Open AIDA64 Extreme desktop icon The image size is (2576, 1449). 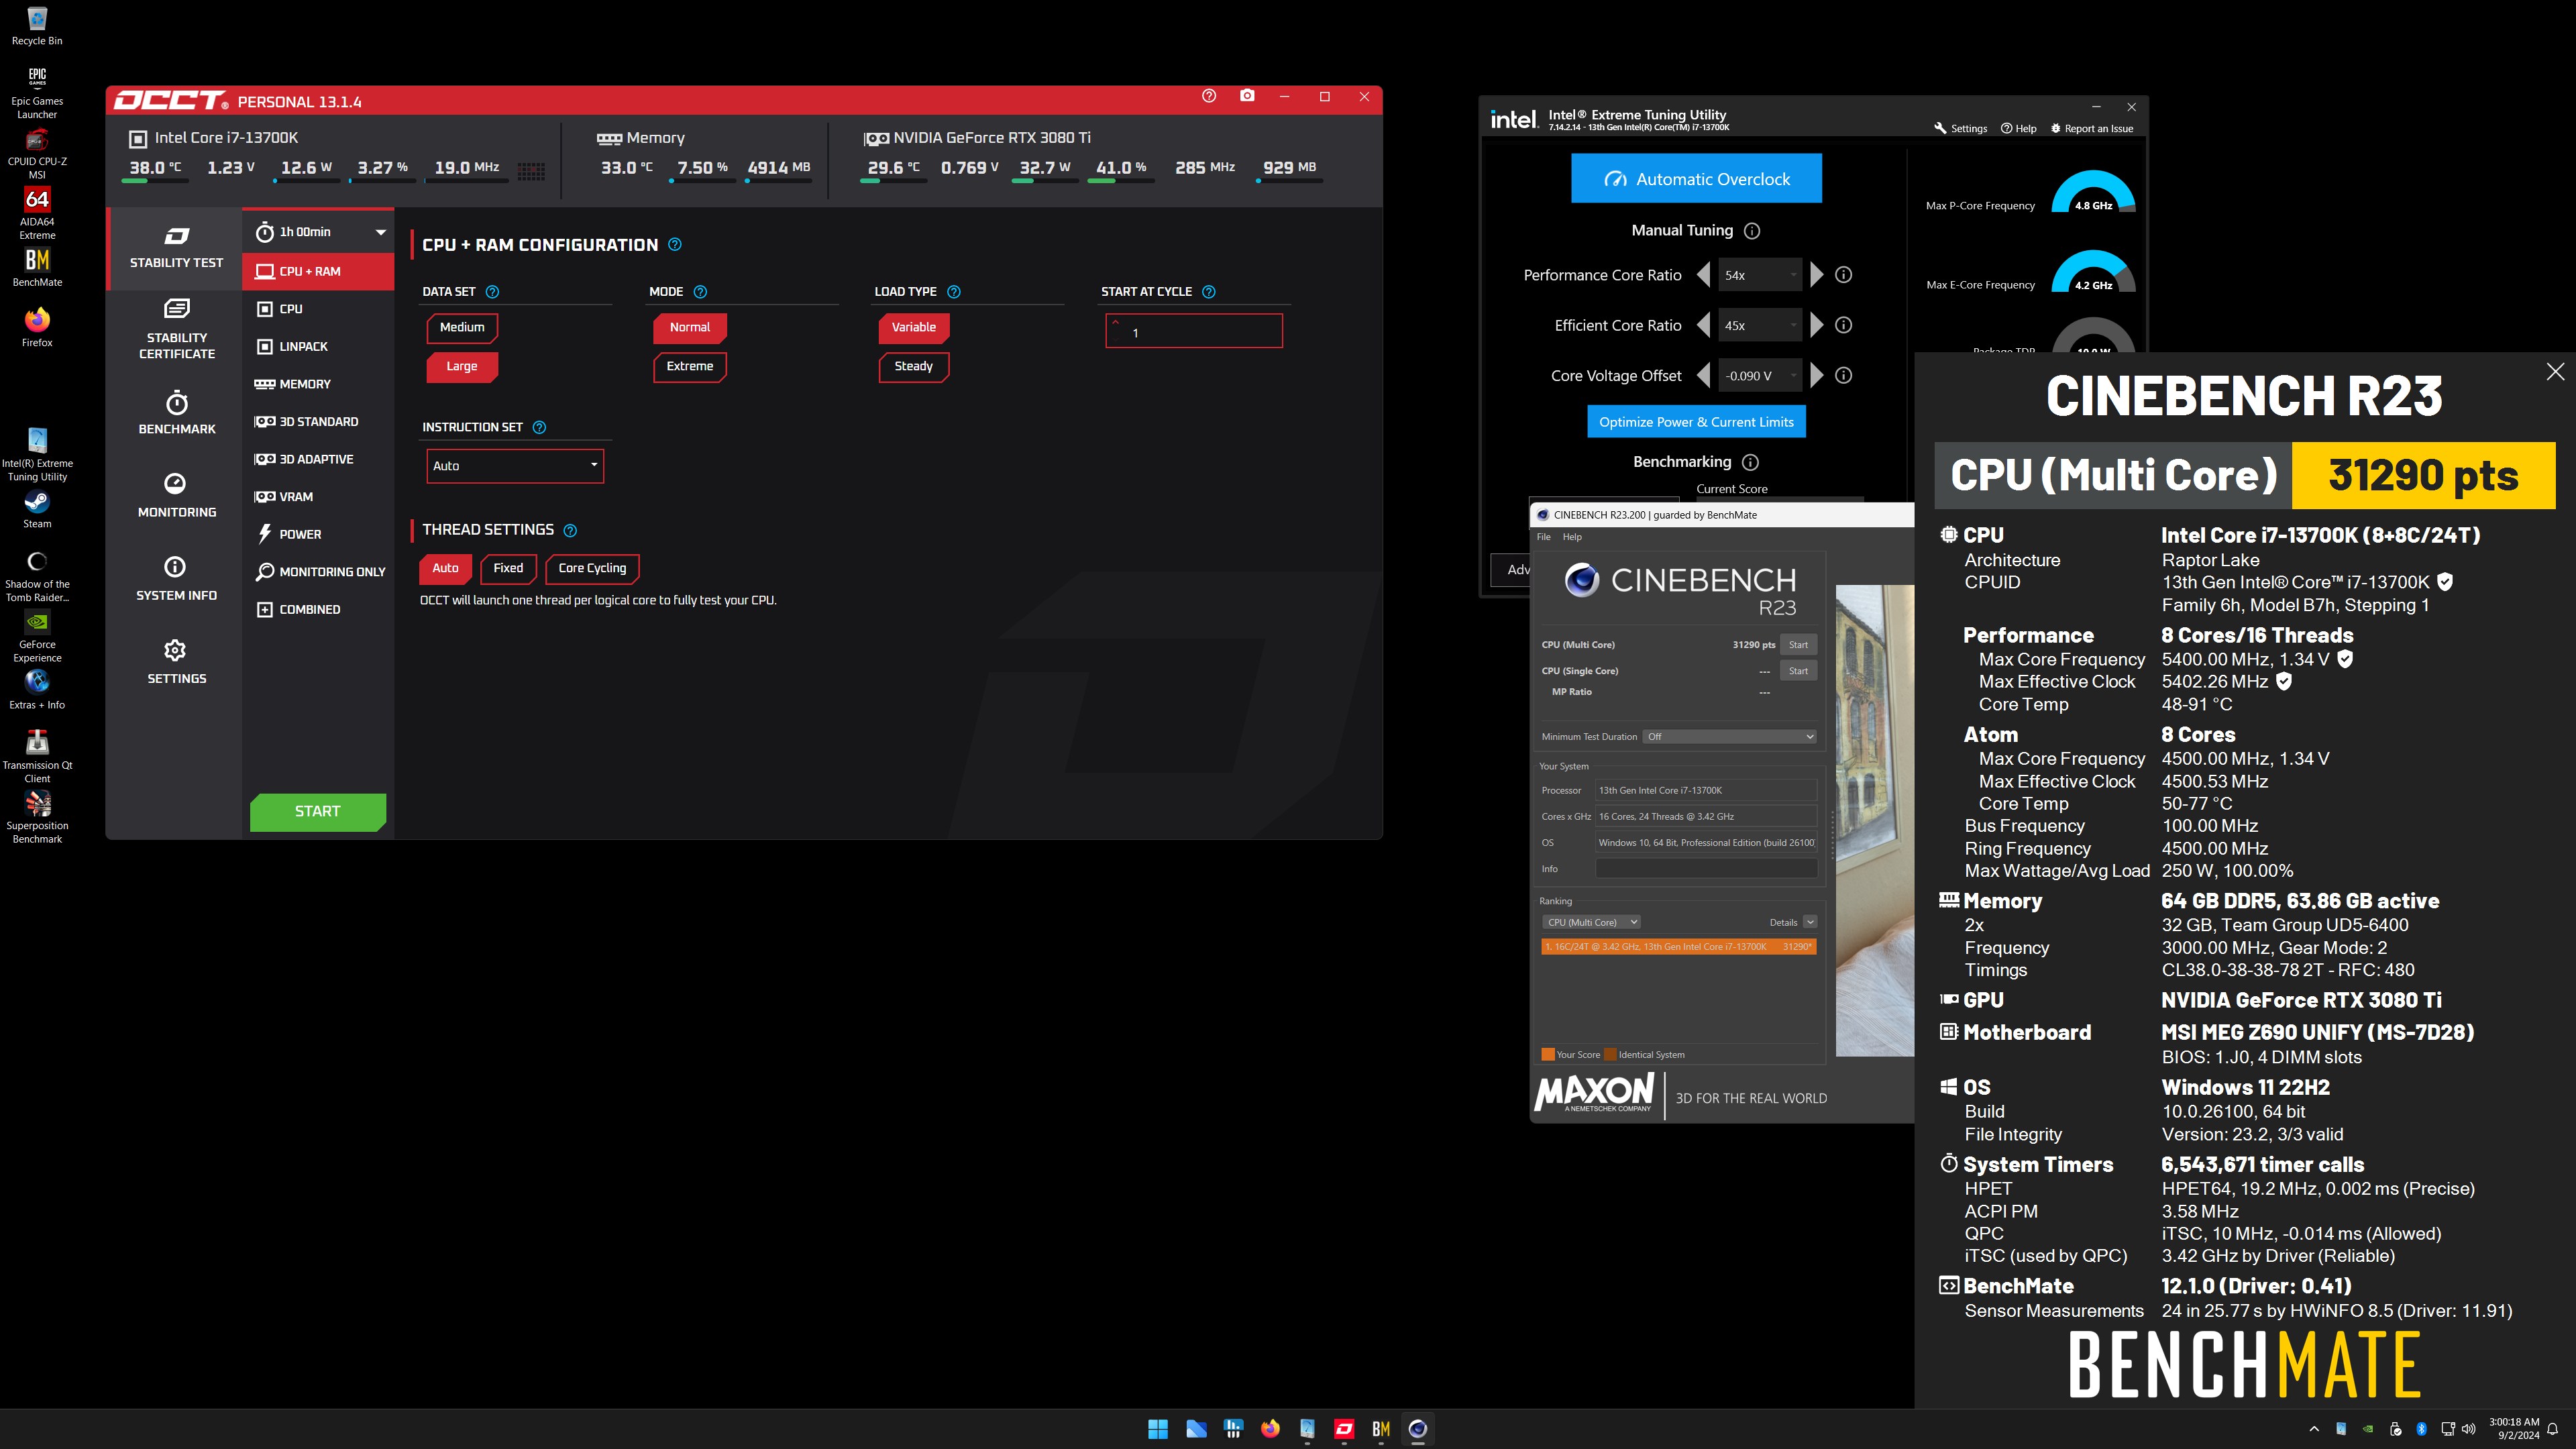pos(37,213)
